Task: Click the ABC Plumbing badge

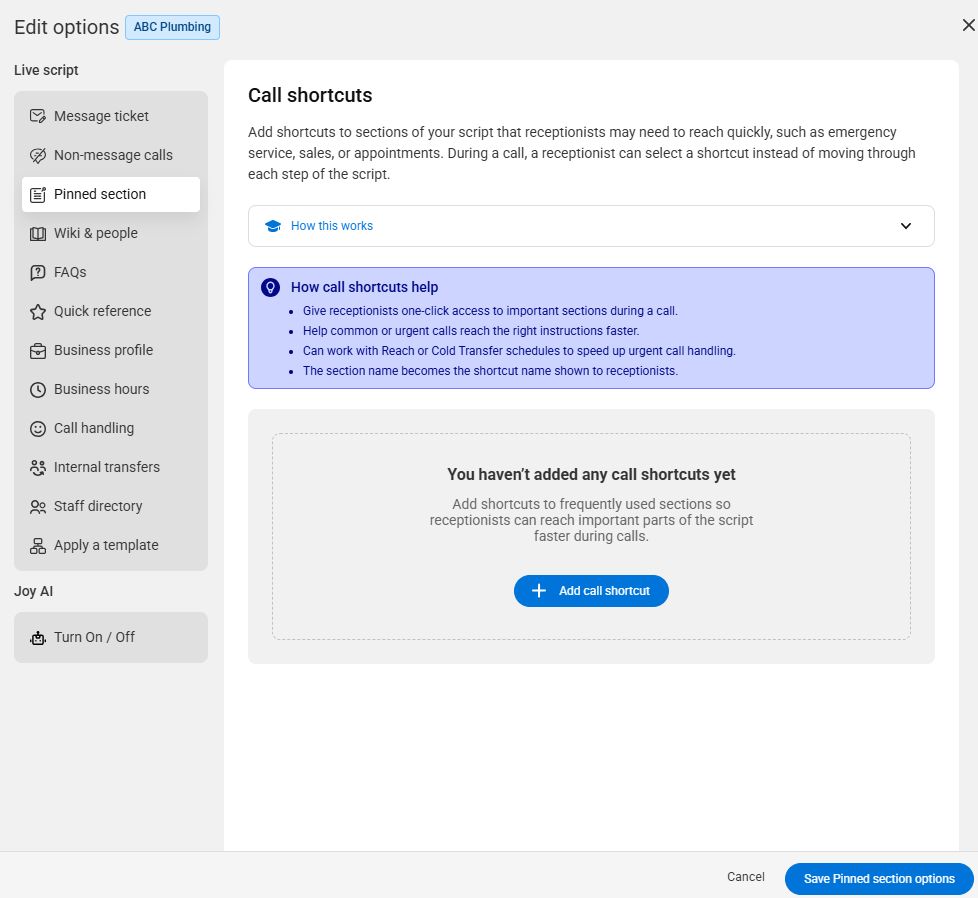Action: coord(172,27)
